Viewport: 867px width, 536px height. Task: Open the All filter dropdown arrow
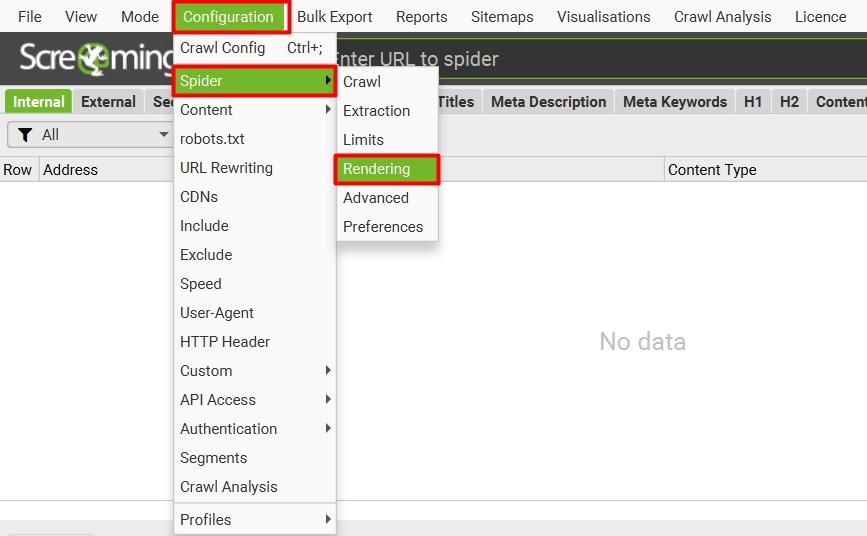pyautogui.click(x=163, y=135)
